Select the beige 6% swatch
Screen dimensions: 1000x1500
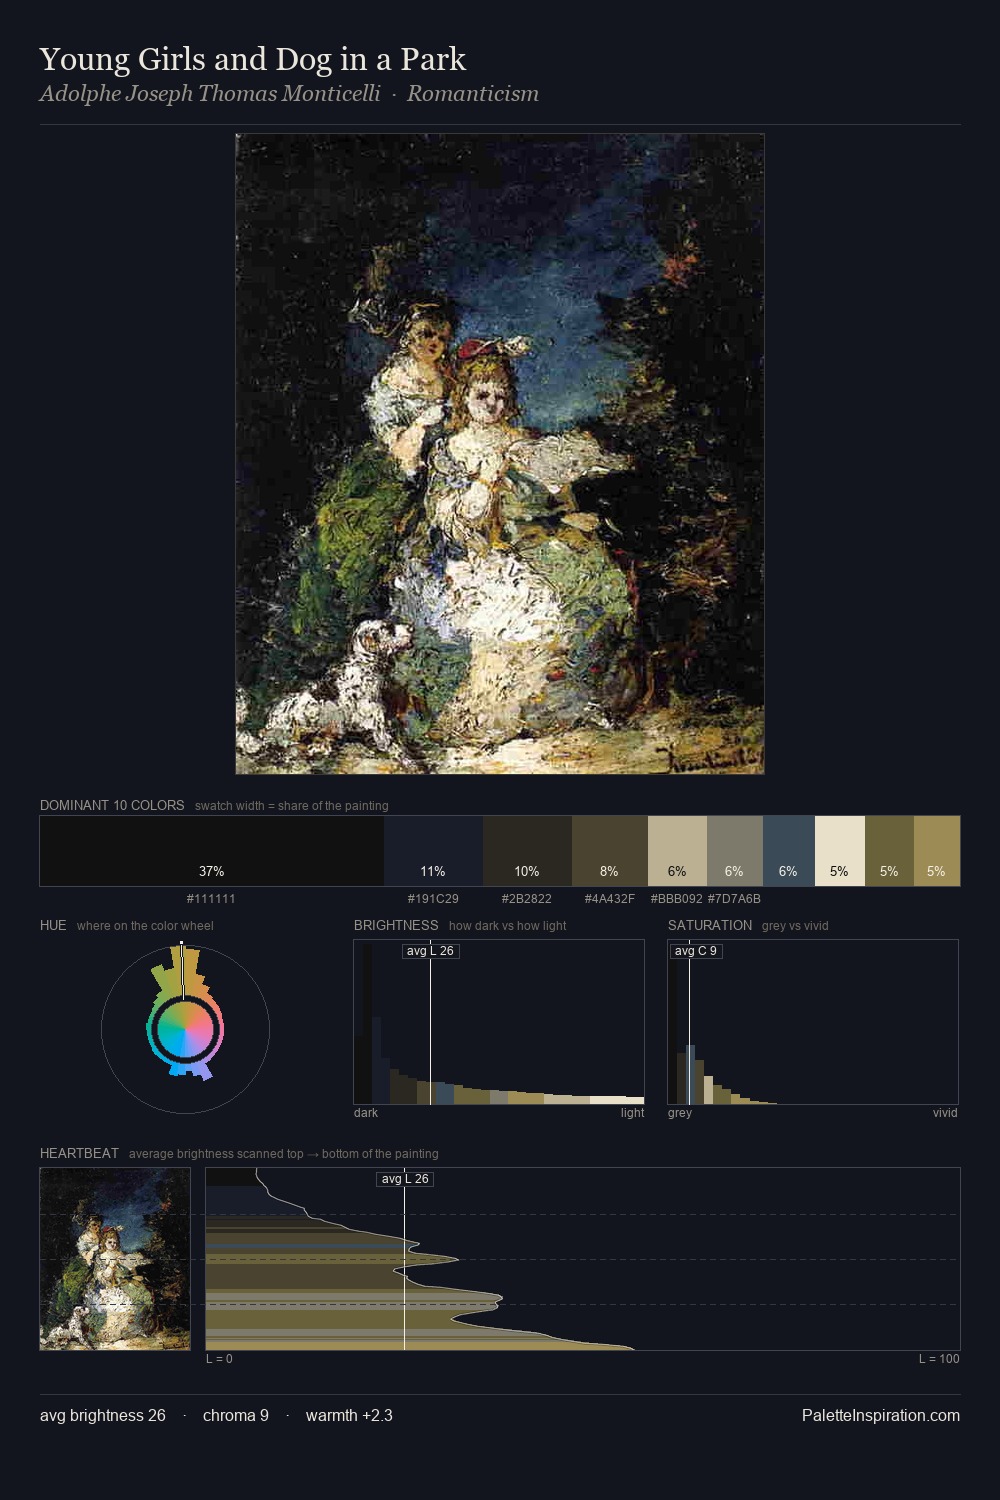(677, 851)
